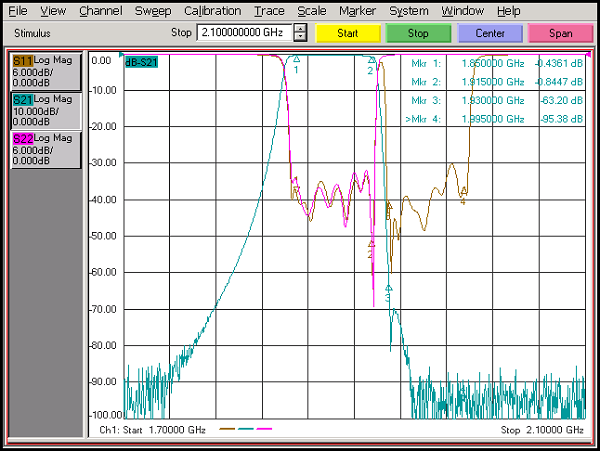Image resolution: width=600 pixels, height=451 pixels.
Task: Open the Marker menu
Action: pyautogui.click(x=357, y=11)
